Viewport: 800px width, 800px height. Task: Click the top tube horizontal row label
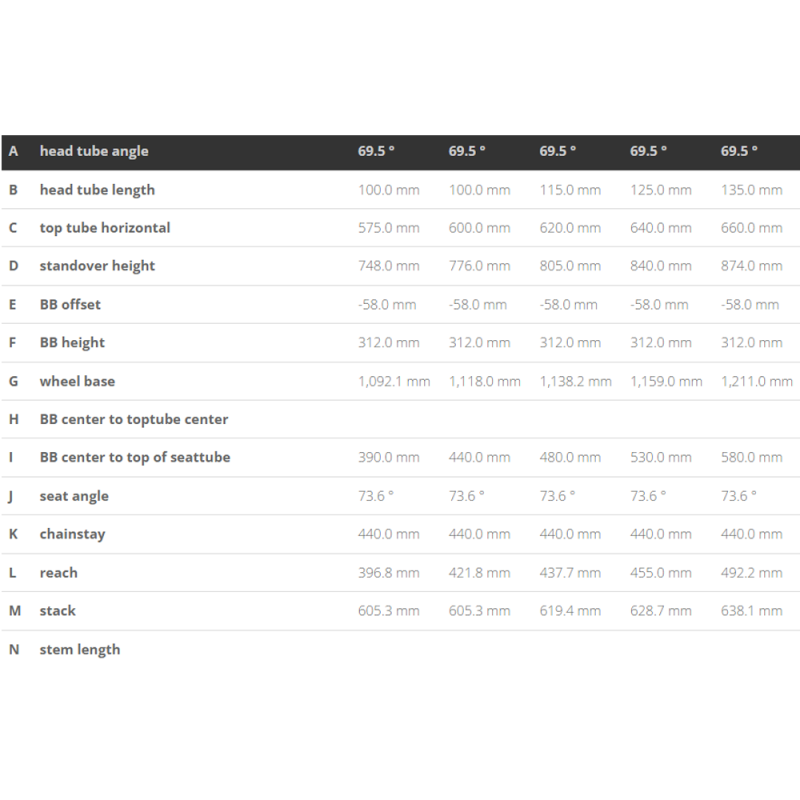105,227
